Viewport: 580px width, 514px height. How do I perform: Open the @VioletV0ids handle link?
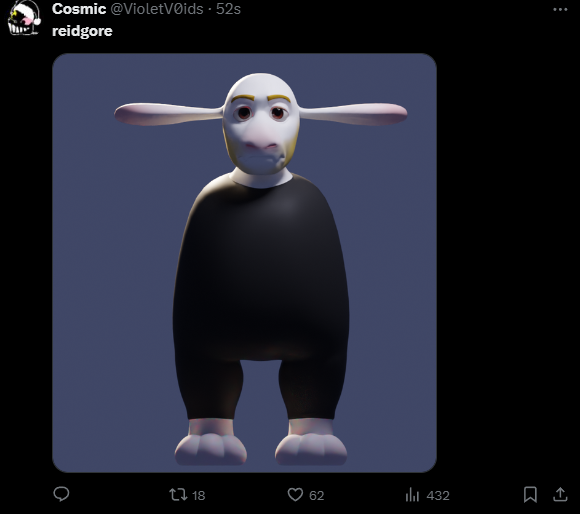[x=157, y=9]
